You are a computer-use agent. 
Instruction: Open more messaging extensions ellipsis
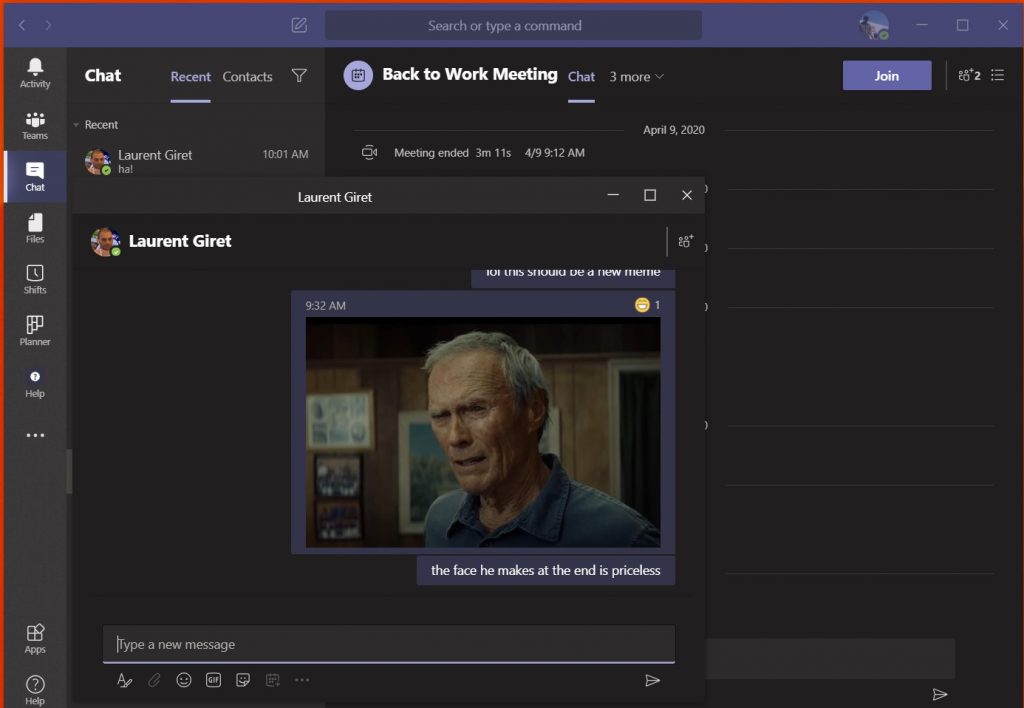point(302,681)
